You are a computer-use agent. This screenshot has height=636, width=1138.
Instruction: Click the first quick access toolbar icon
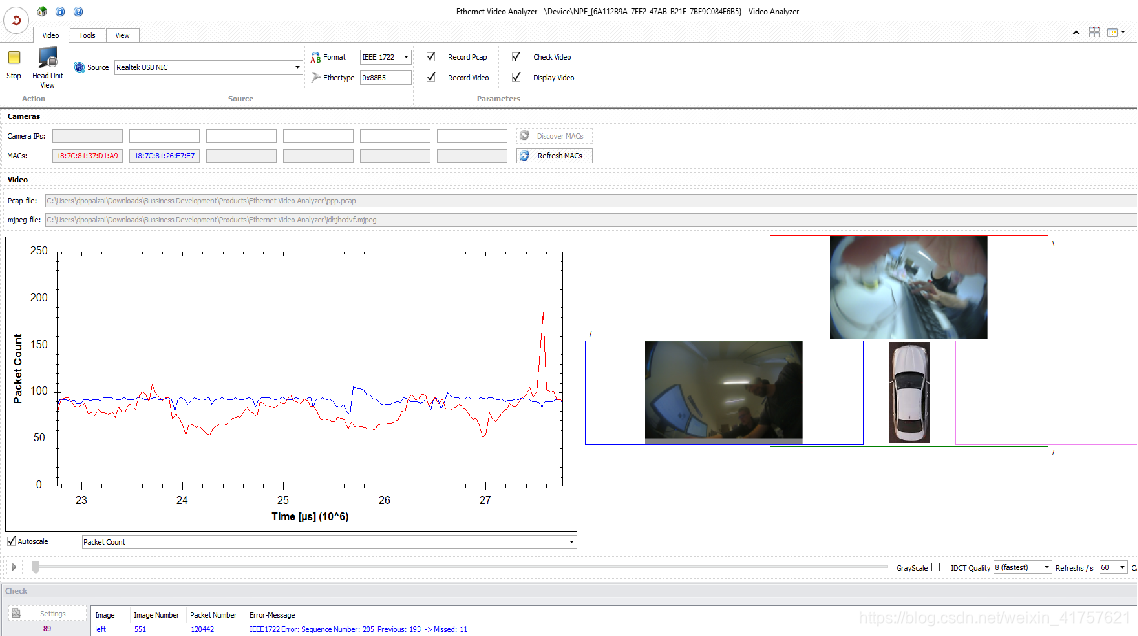(x=42, y=12)
